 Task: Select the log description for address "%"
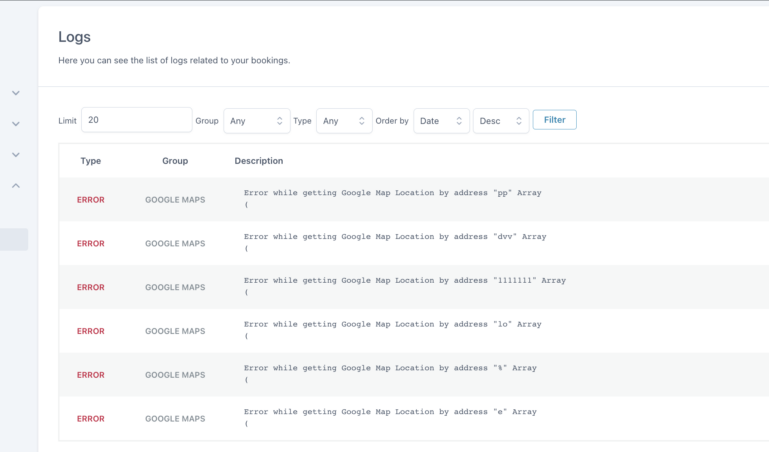390,368
